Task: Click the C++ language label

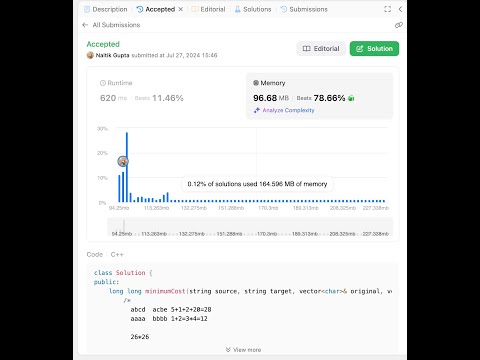Action: pyautogui.click(x=117, y=255)
